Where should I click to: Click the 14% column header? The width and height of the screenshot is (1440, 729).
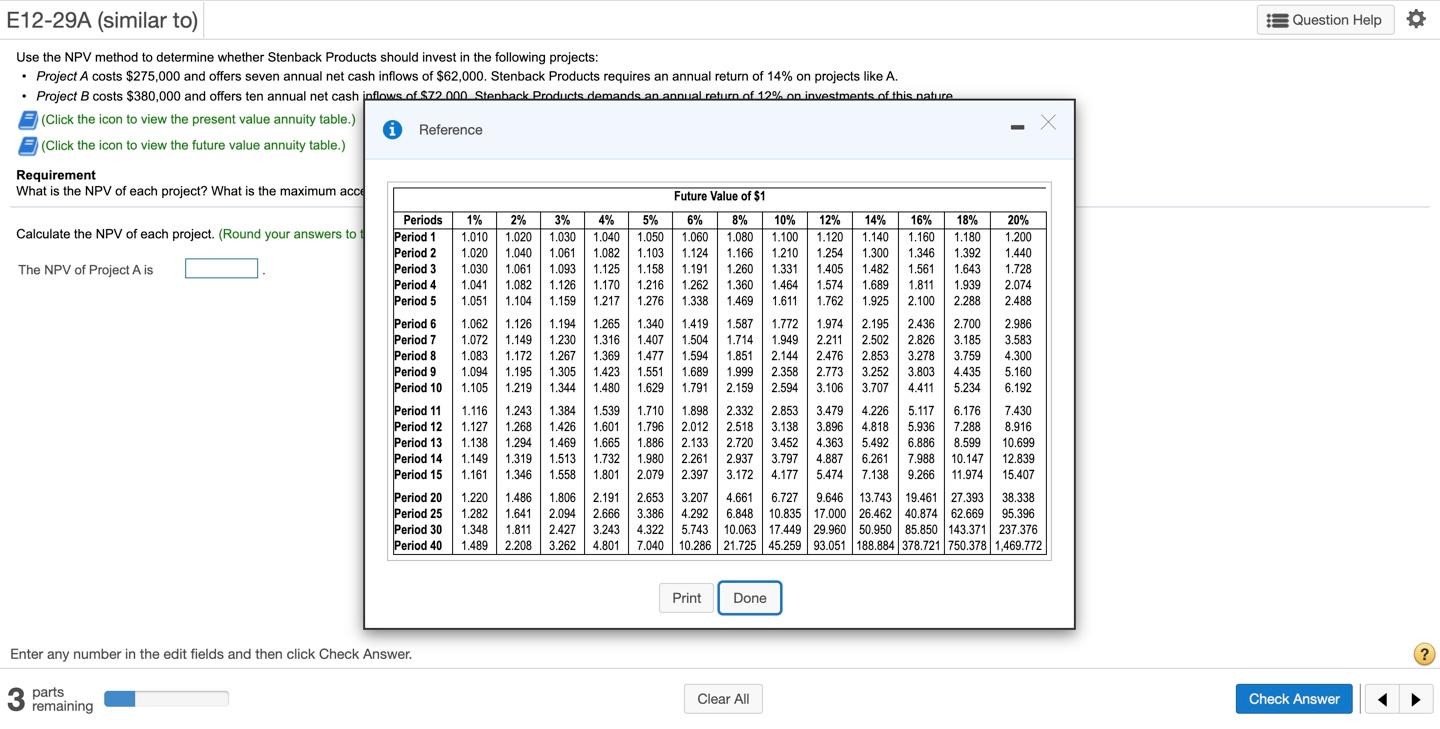point(875,220)
